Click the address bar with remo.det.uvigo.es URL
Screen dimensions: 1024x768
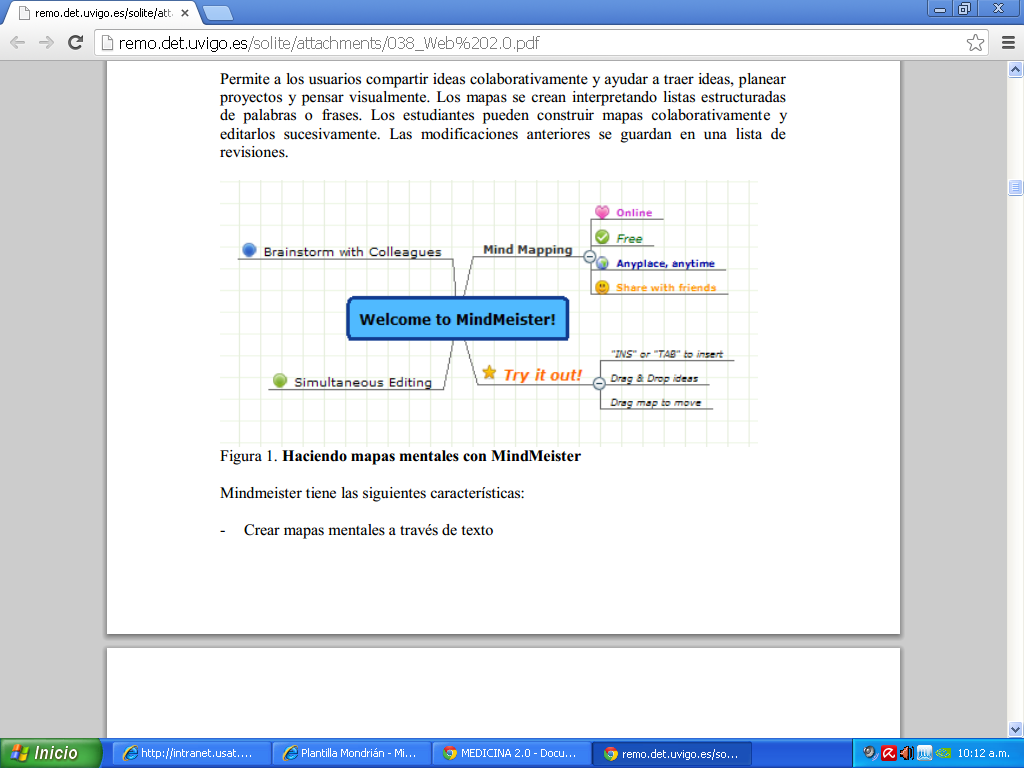pyautogui.click(x=541, y=43)
